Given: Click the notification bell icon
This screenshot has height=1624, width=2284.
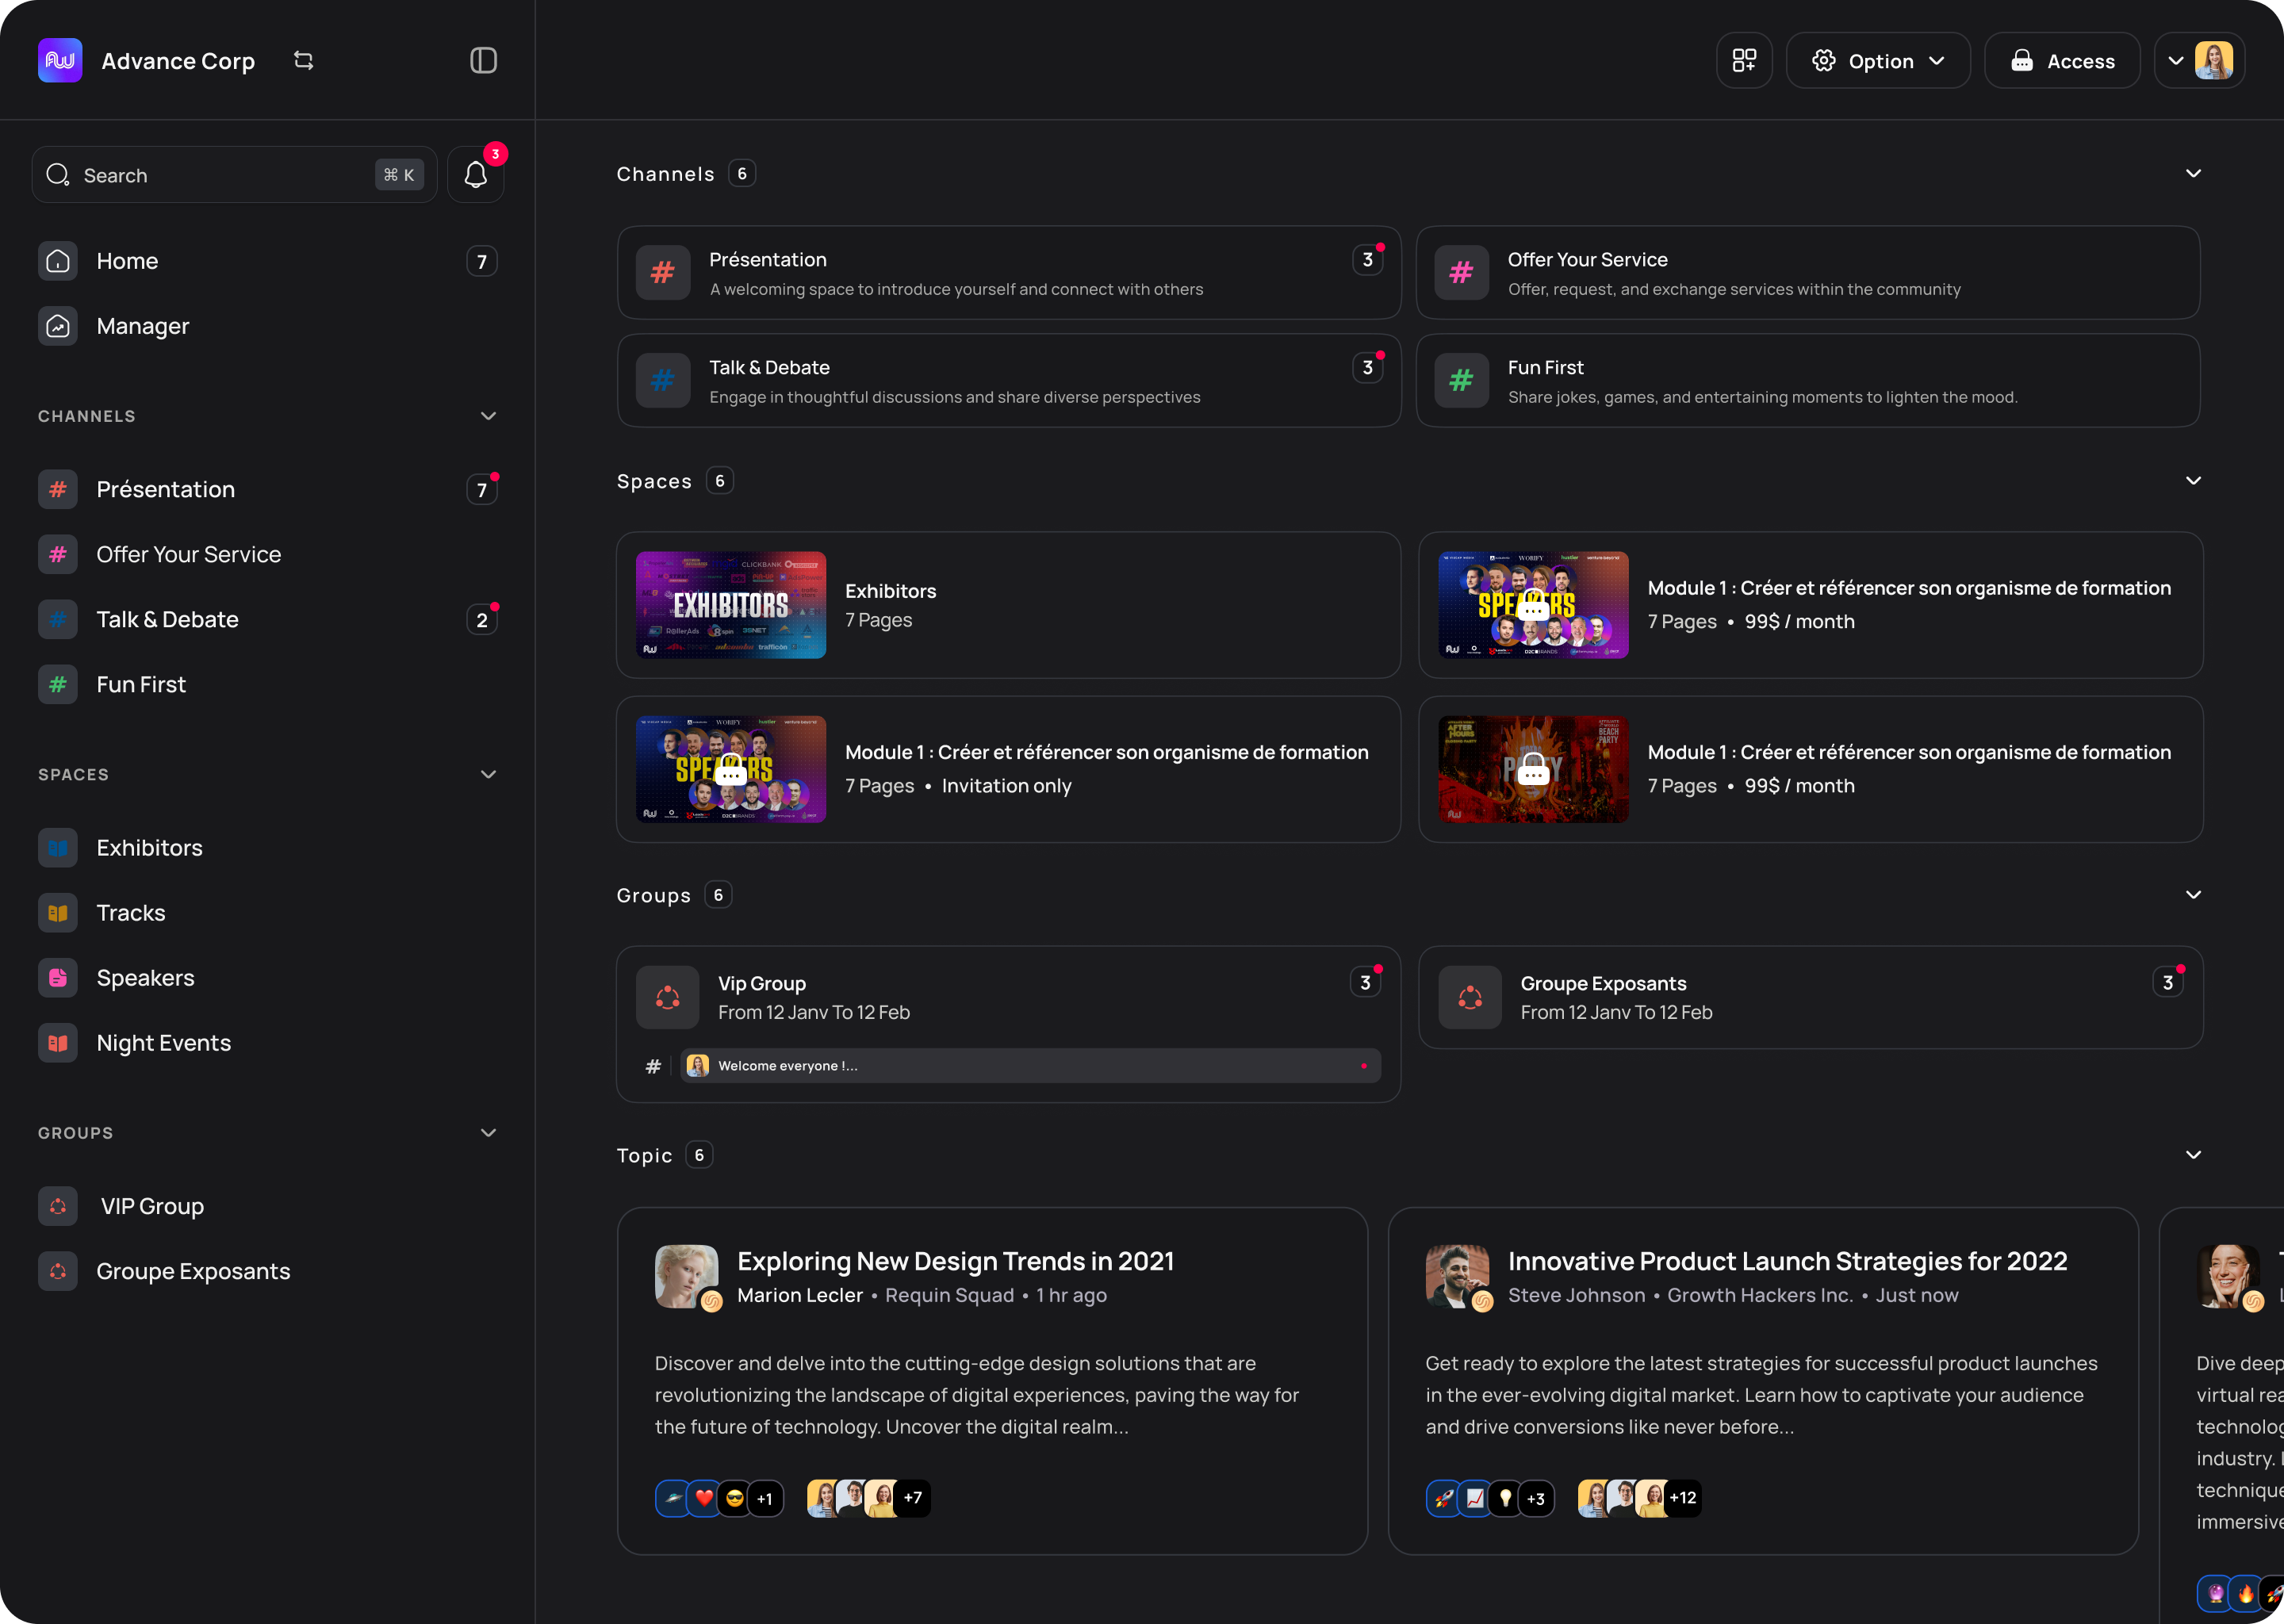Looking at the screenshot, I should 475,175.
